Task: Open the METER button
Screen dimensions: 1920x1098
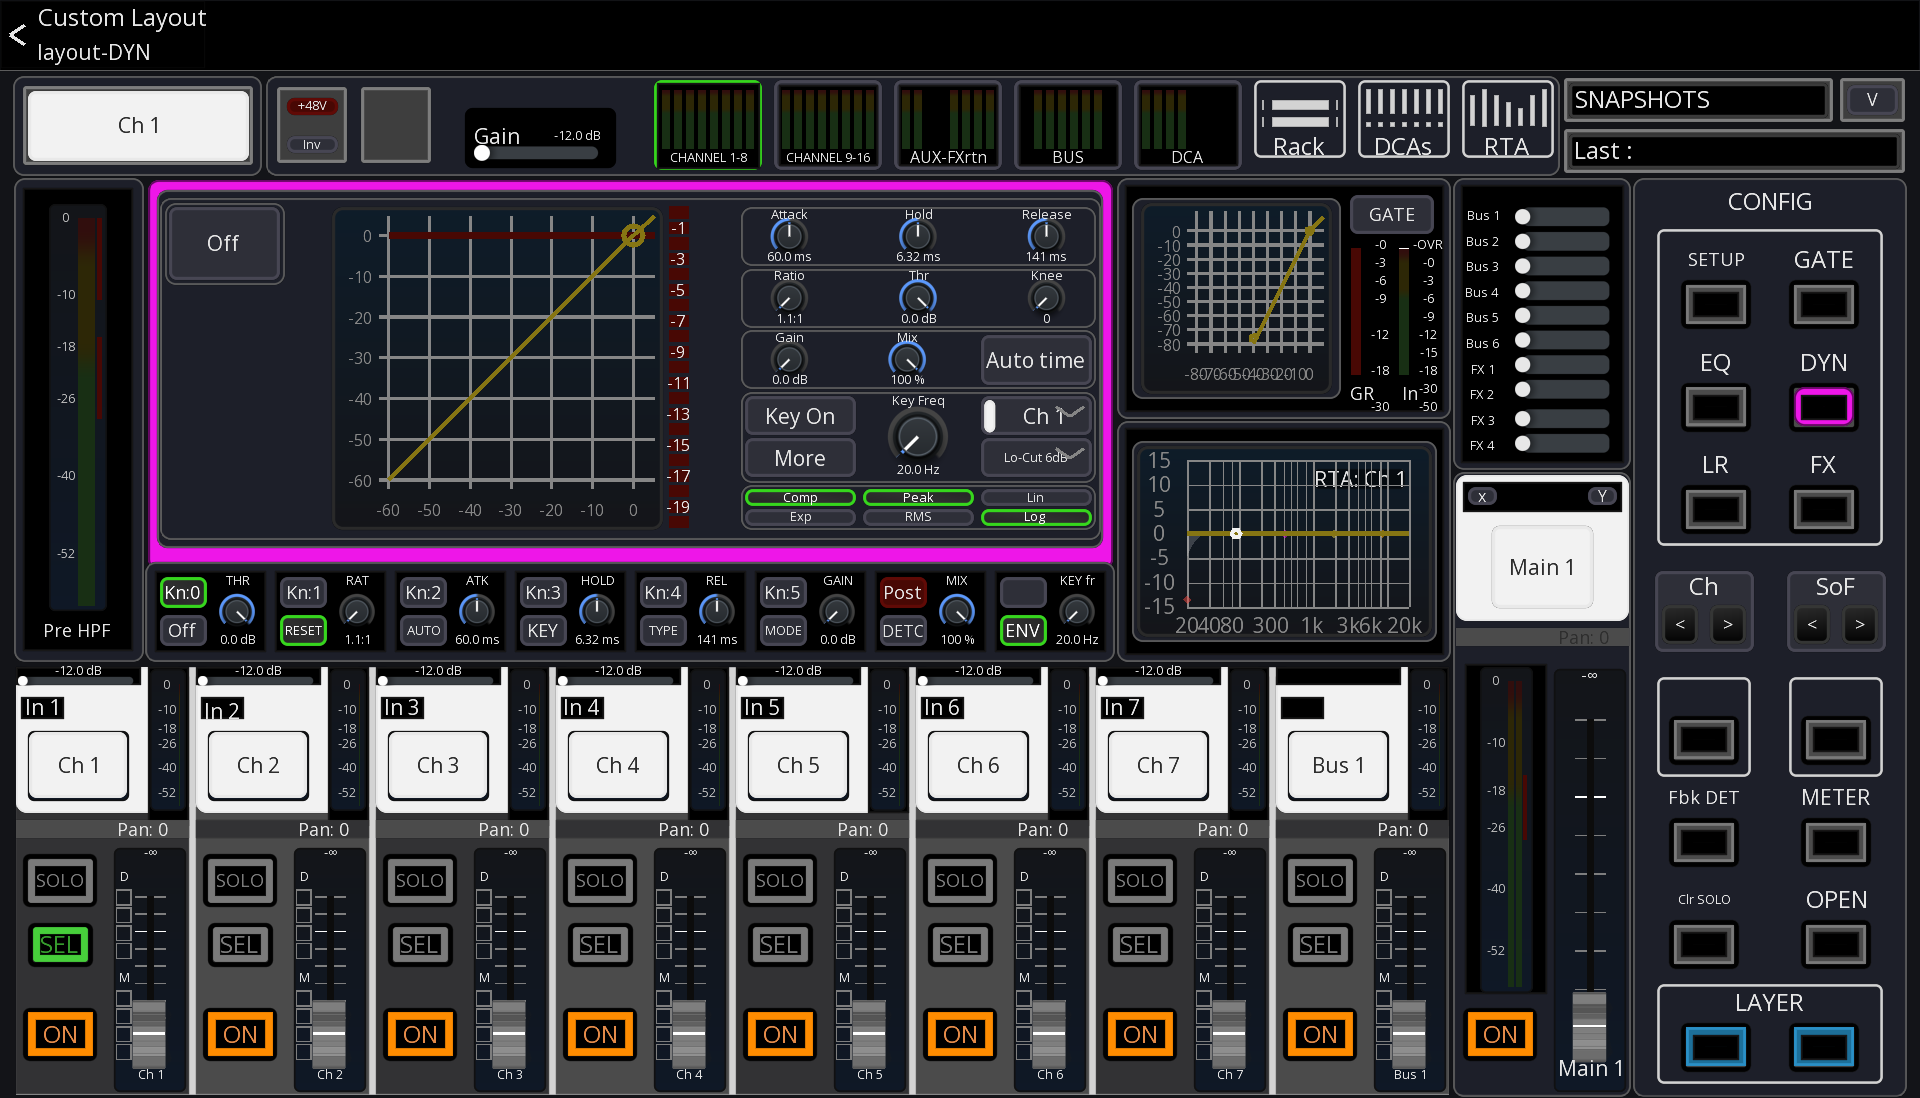Action: tap(1835, 842)
